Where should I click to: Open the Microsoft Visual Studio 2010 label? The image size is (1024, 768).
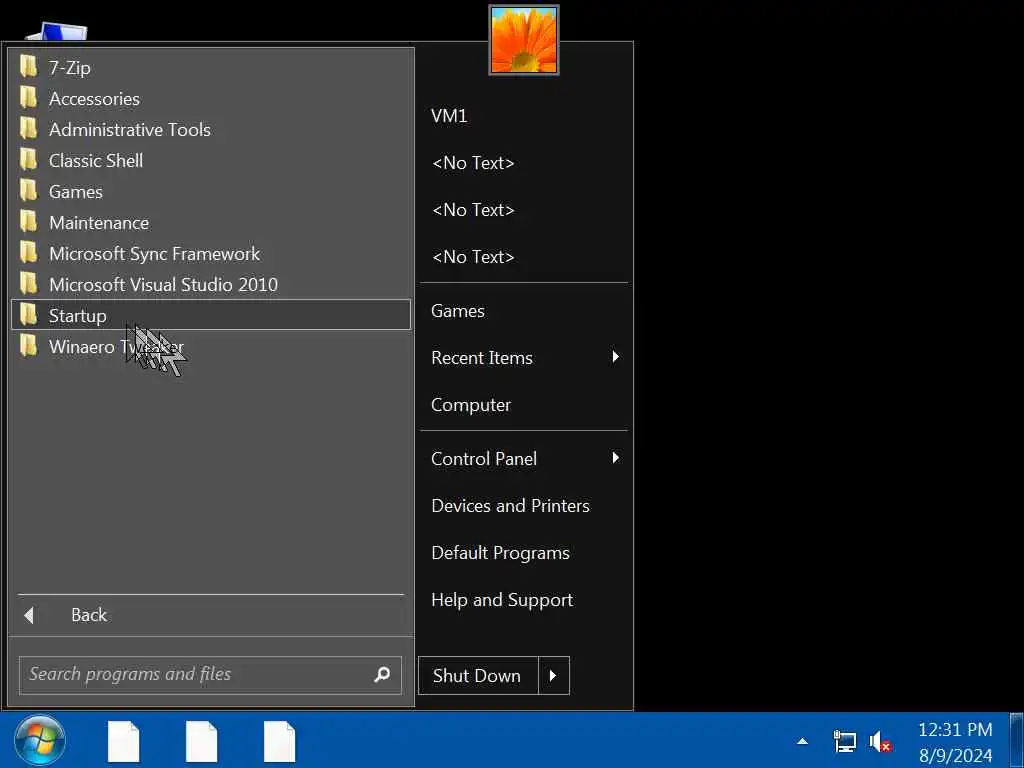coord(163,285)
